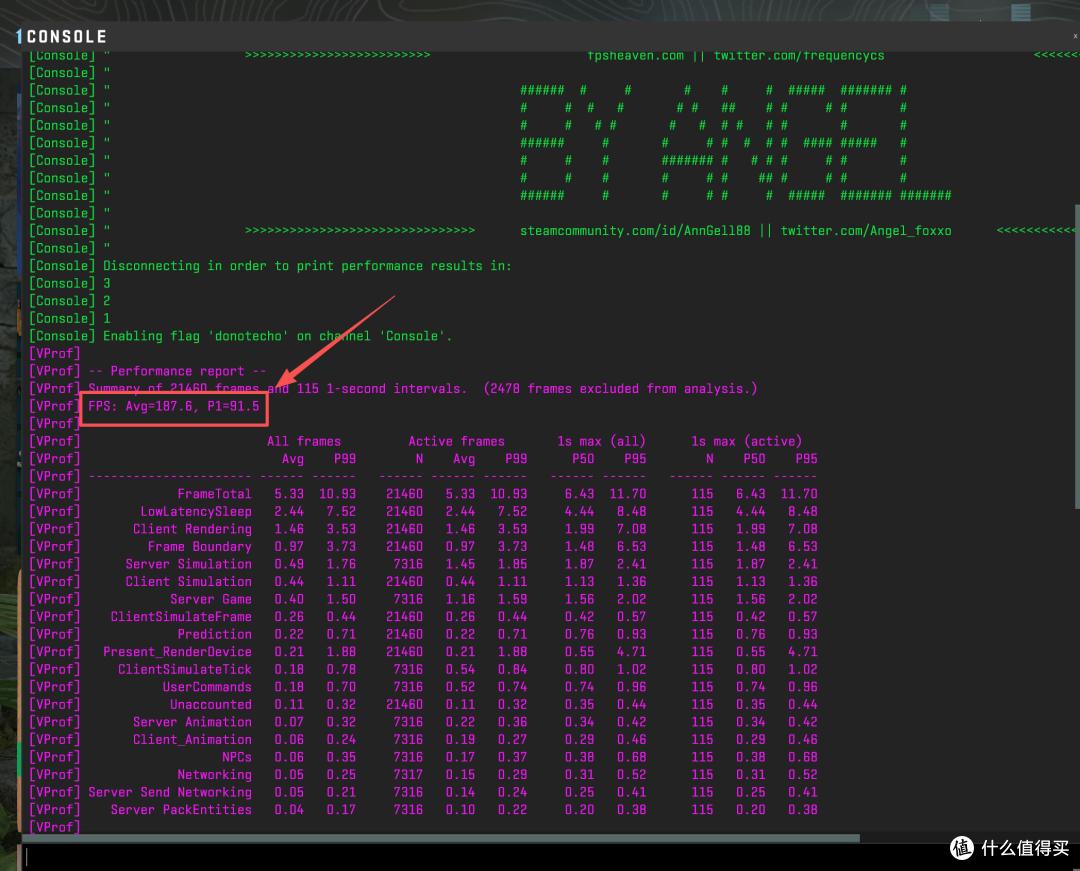Click the 'Client Simulation' row label

[188, 582]
